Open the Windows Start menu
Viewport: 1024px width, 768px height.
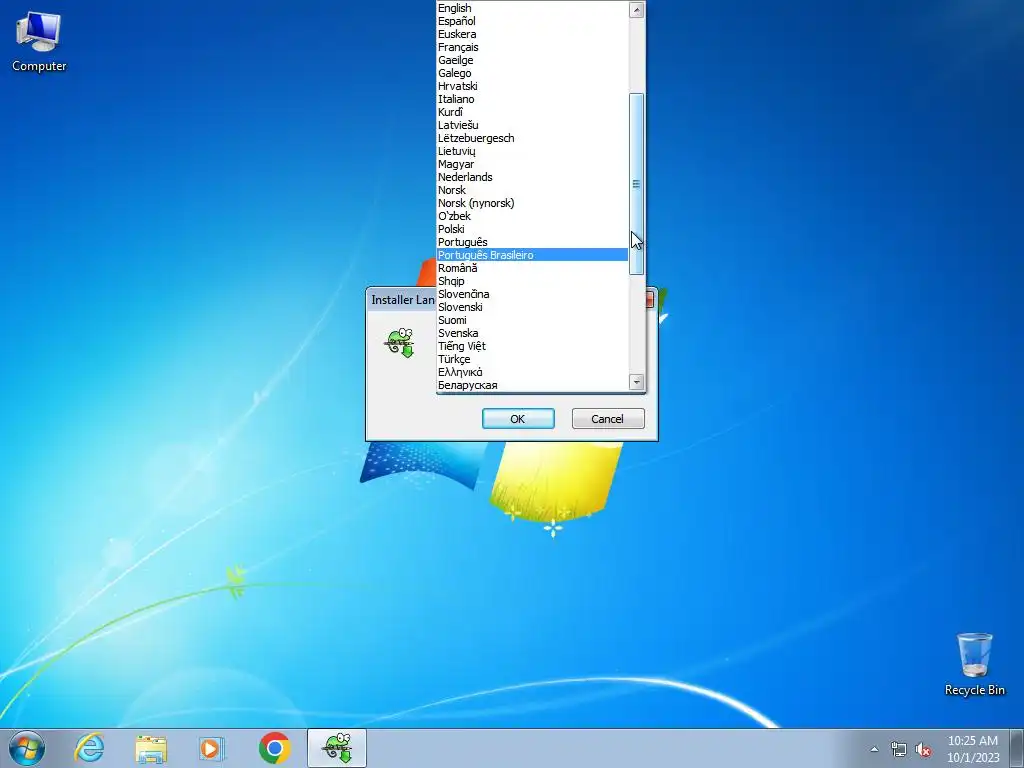pos(27,748)
